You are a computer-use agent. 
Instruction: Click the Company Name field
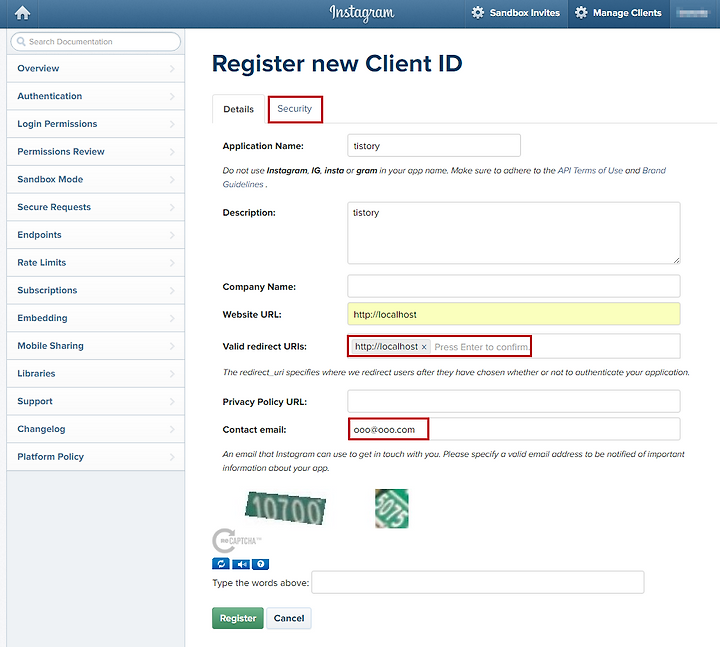click(514, 287)
